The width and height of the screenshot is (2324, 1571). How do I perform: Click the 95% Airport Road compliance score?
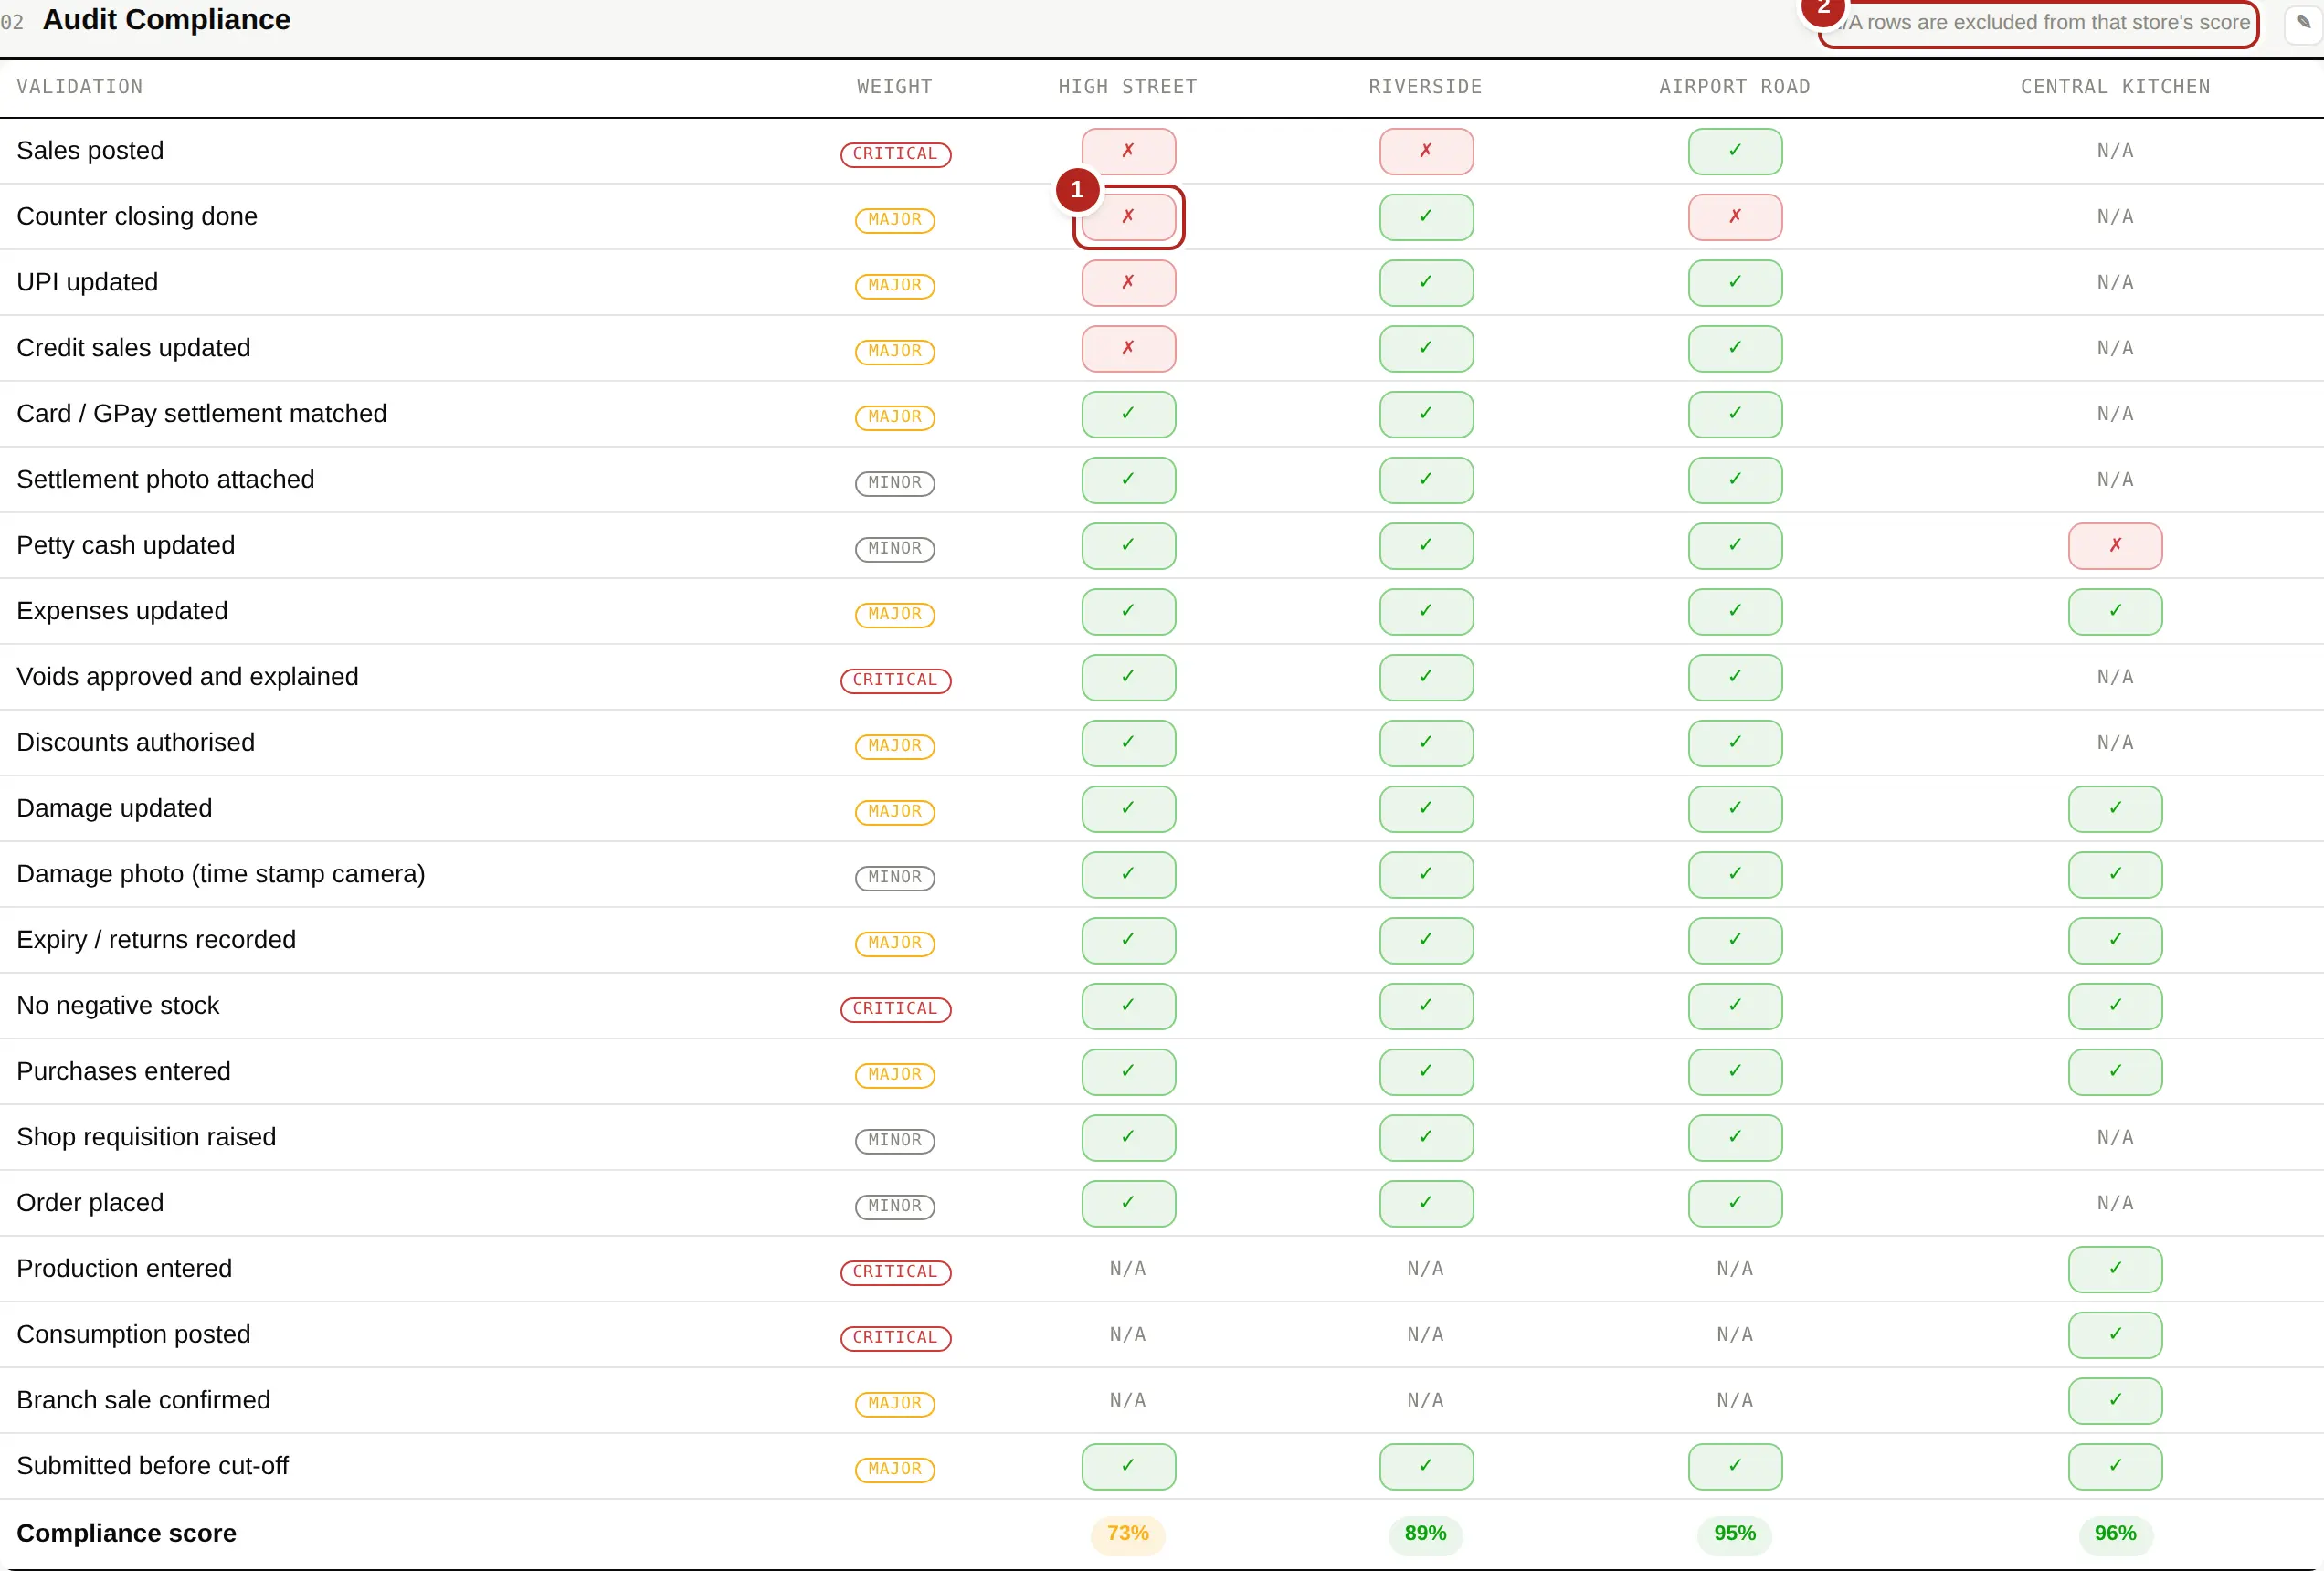tap(1735, 1534)
